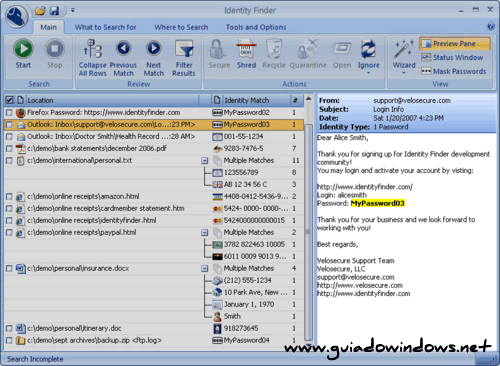Screen dimensions: 500x366
Task: Click the Stop search icon
Action: click(x=54, y=49)
